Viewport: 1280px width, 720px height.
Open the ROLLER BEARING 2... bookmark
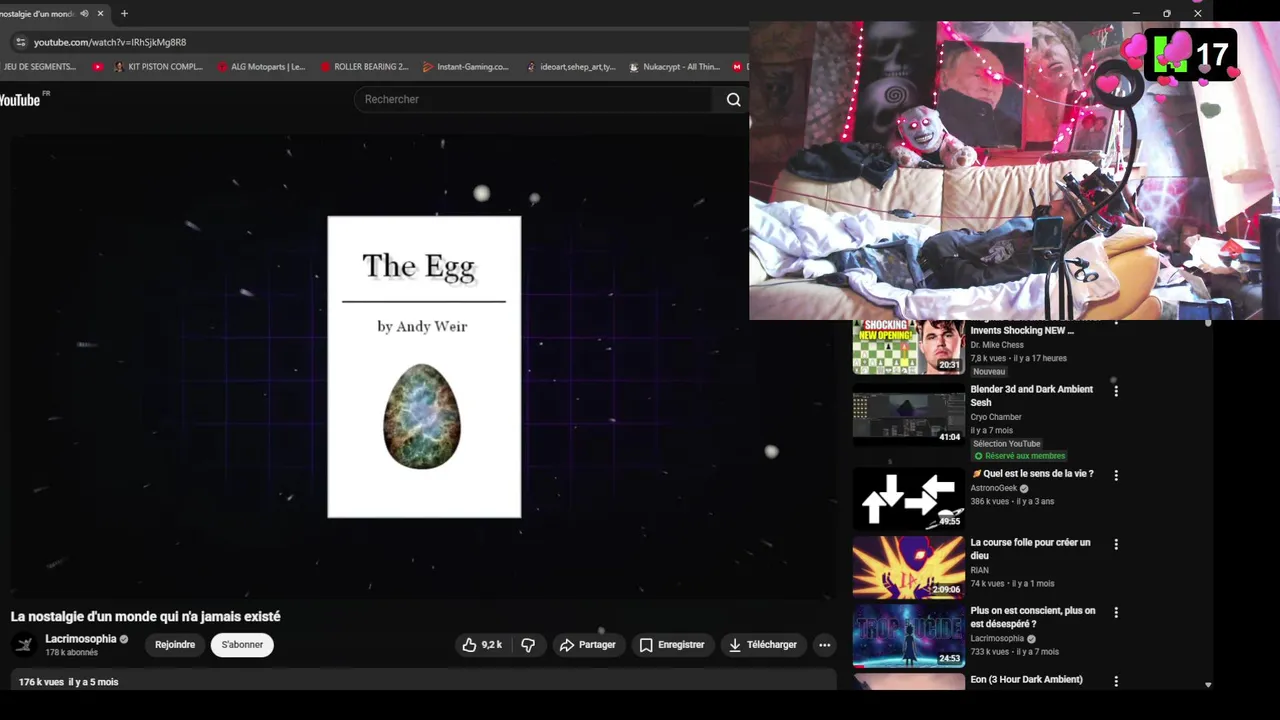[x=365, y=67]
